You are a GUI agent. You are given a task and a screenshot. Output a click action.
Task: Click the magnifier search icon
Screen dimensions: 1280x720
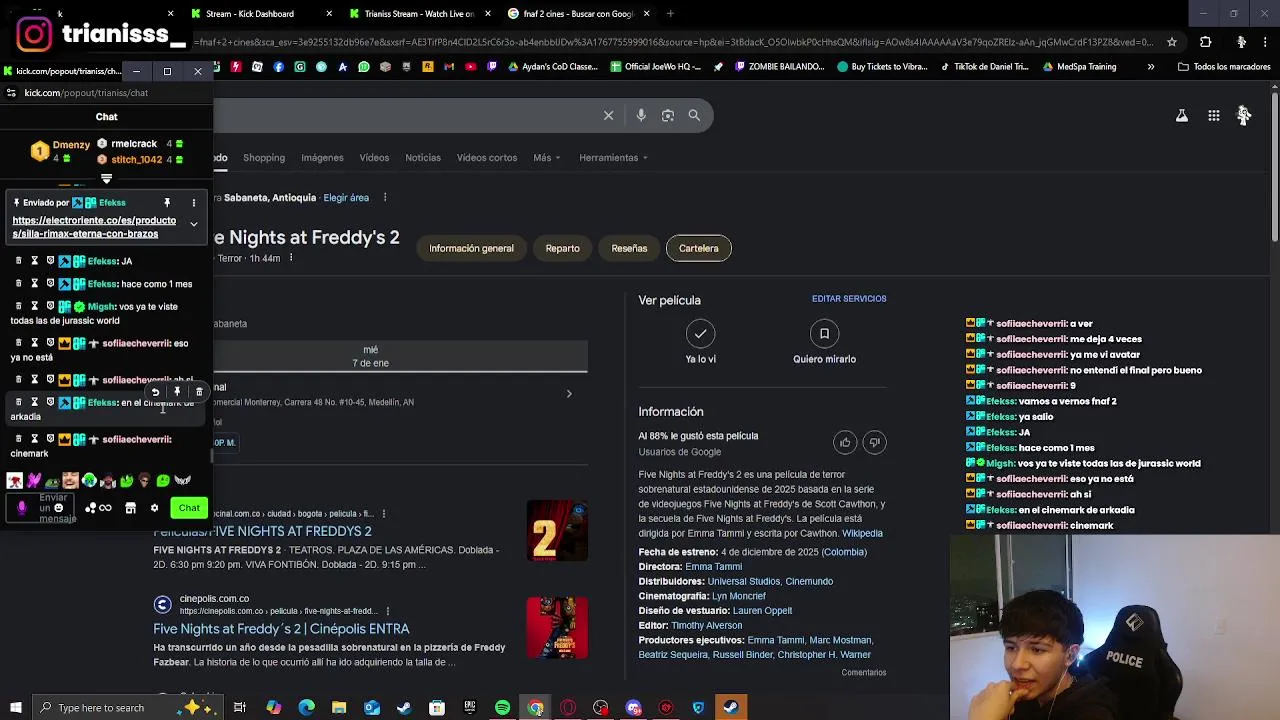[x=694, y=115]
